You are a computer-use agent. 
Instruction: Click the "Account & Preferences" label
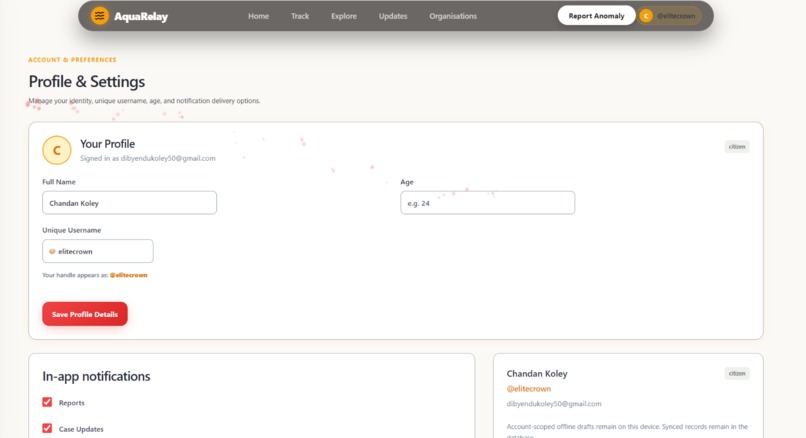(x=72, y=60)
